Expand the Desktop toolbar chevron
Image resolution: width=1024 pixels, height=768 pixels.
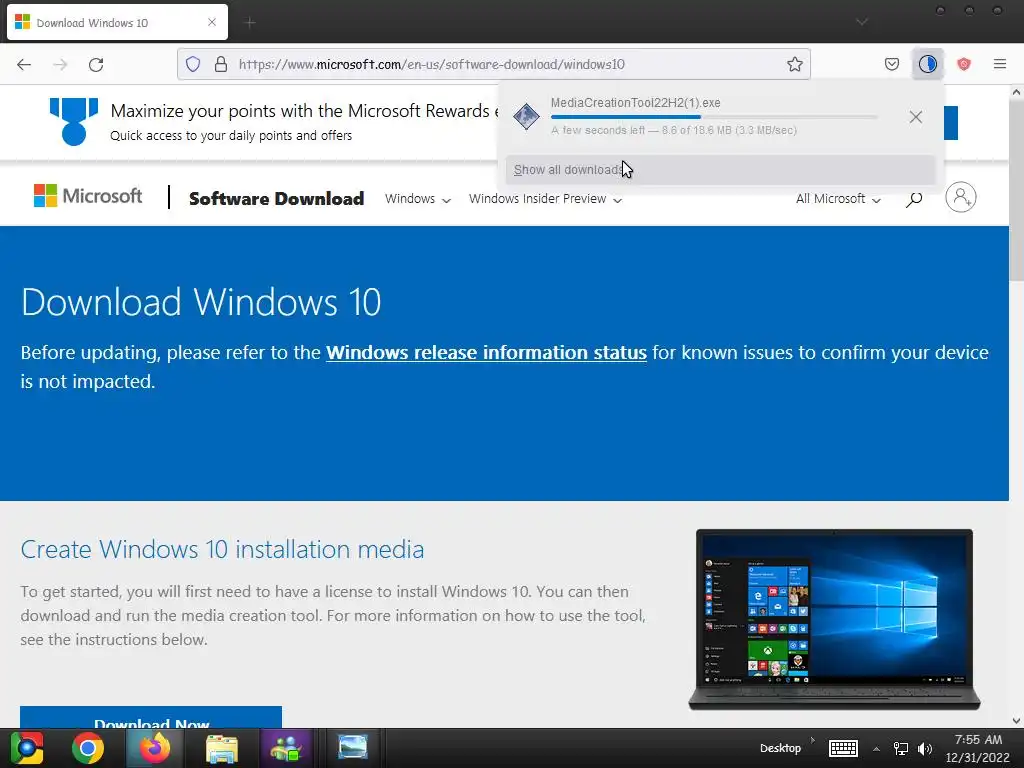point(813,740)
